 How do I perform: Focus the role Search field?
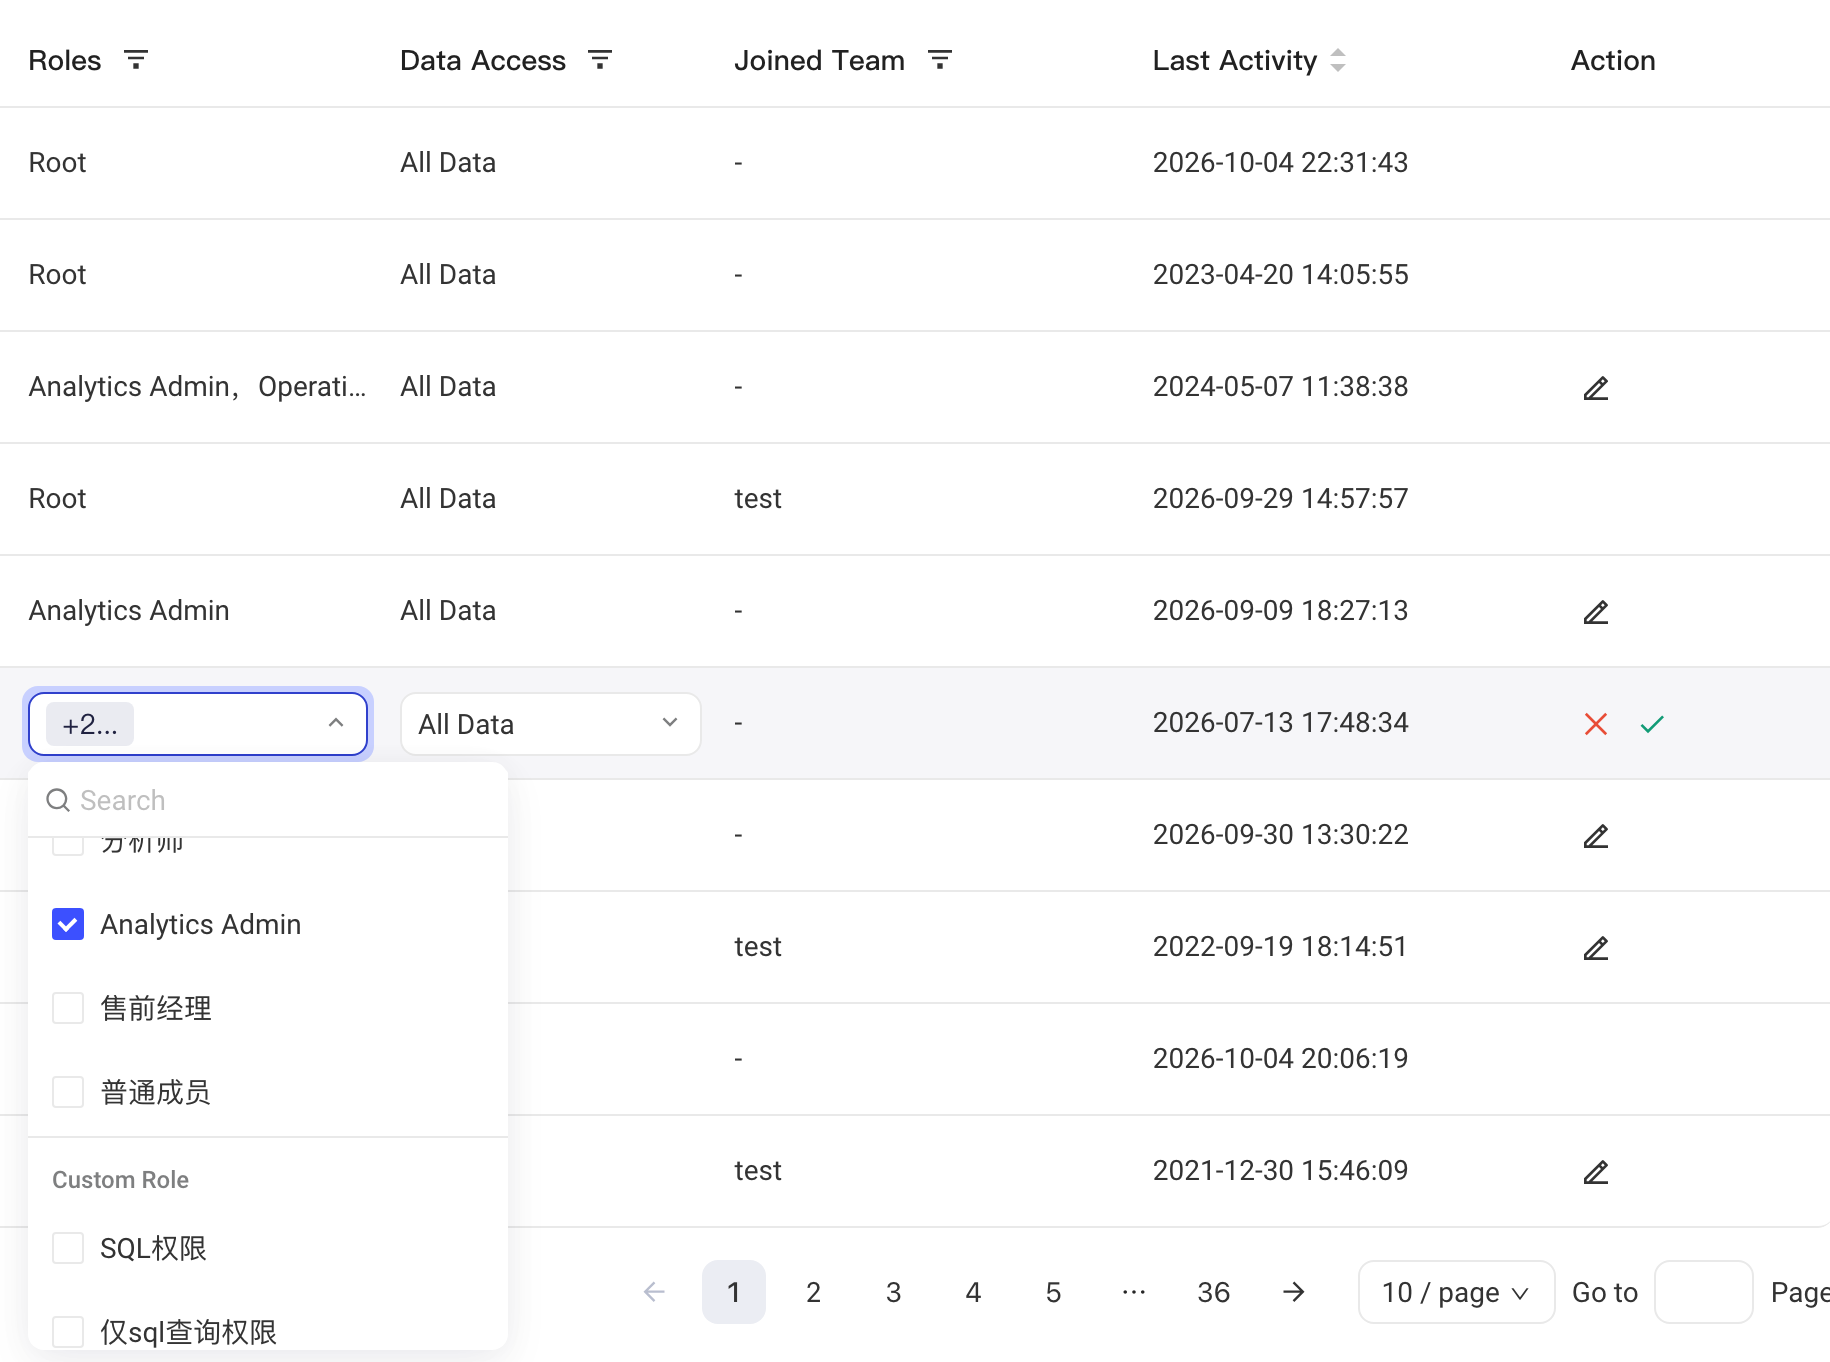coord(268,800)
